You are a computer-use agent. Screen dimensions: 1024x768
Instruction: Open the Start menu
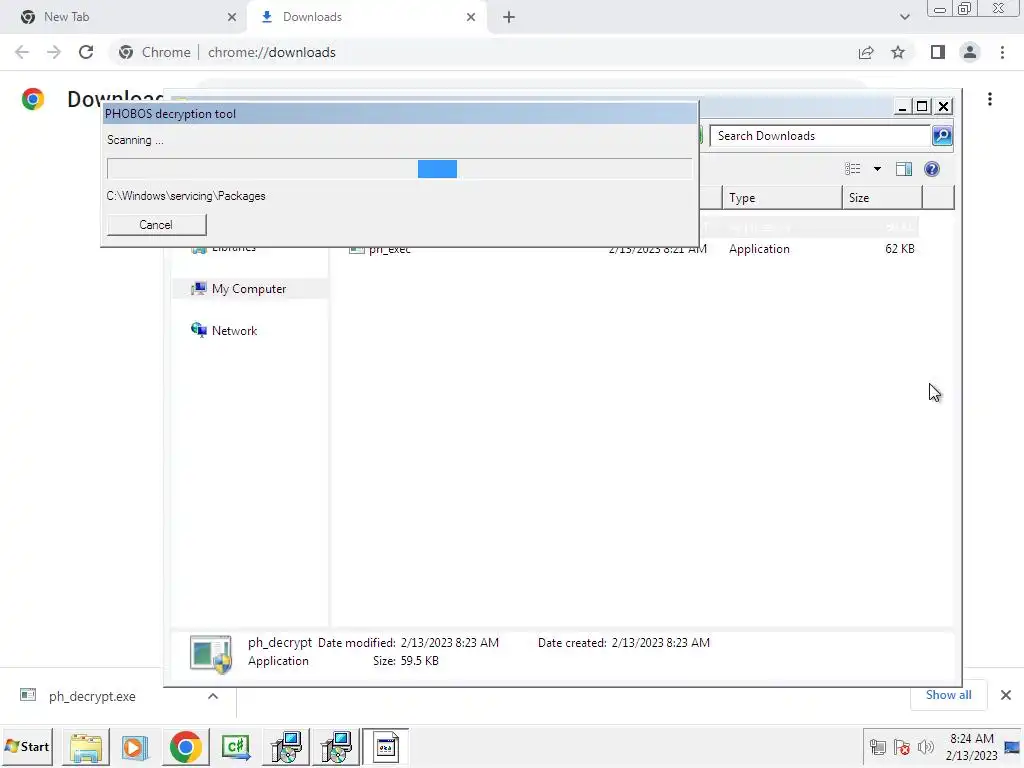(27, 746)
